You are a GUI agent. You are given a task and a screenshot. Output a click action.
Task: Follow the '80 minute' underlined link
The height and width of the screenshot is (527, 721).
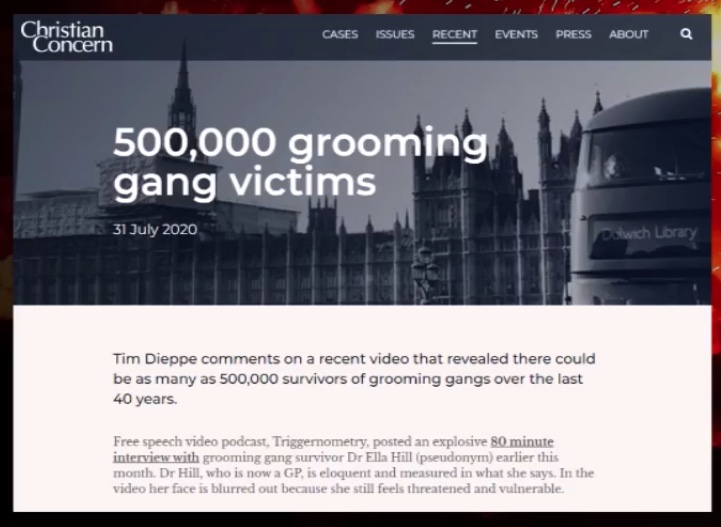[x=522, y=441]
